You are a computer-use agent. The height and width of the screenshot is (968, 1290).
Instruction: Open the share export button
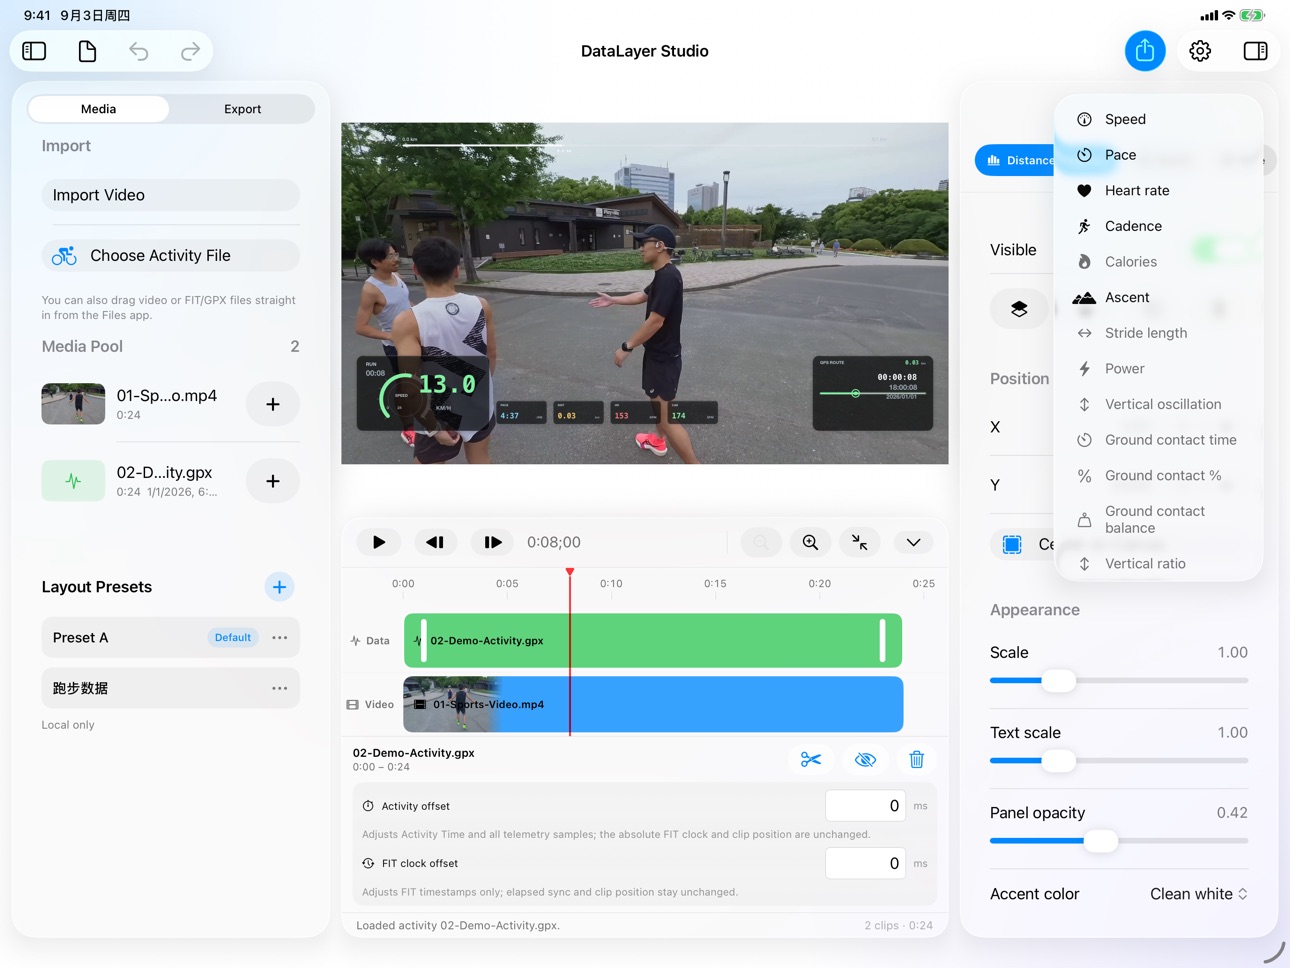point(1145,51)
